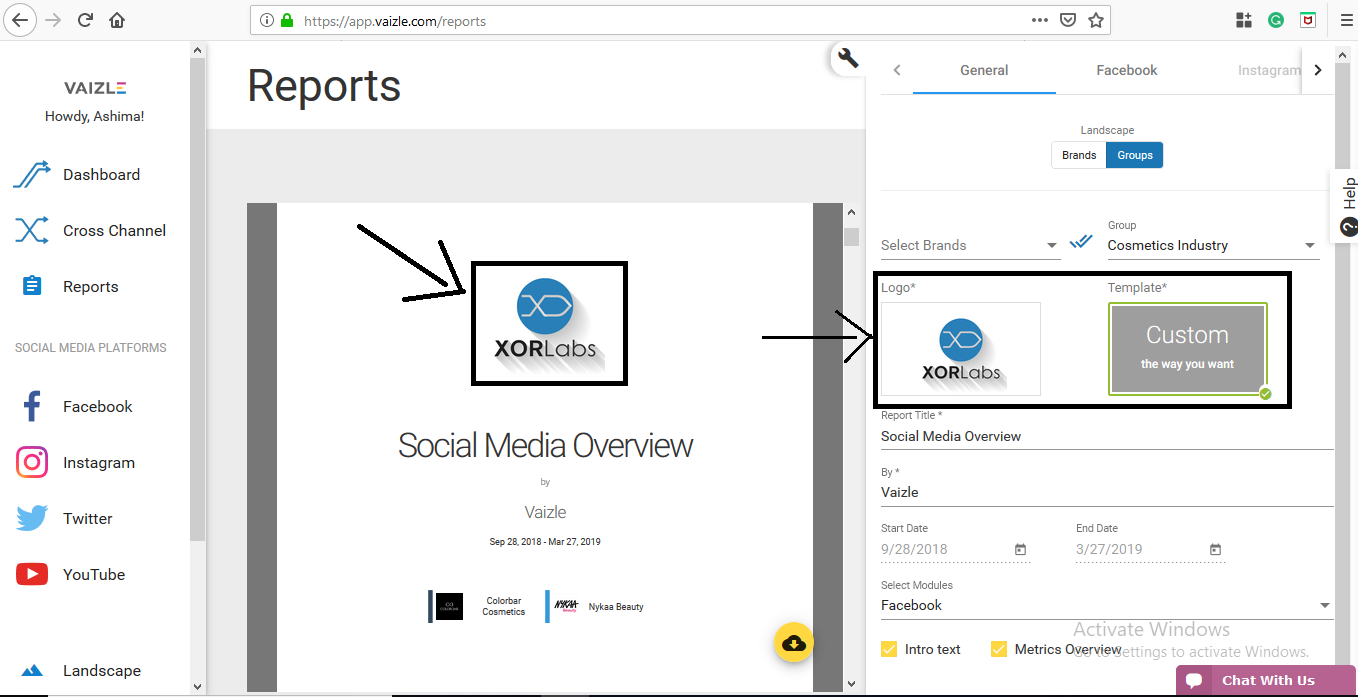Open Dashboard from the sidebar

tap(101, 174)
